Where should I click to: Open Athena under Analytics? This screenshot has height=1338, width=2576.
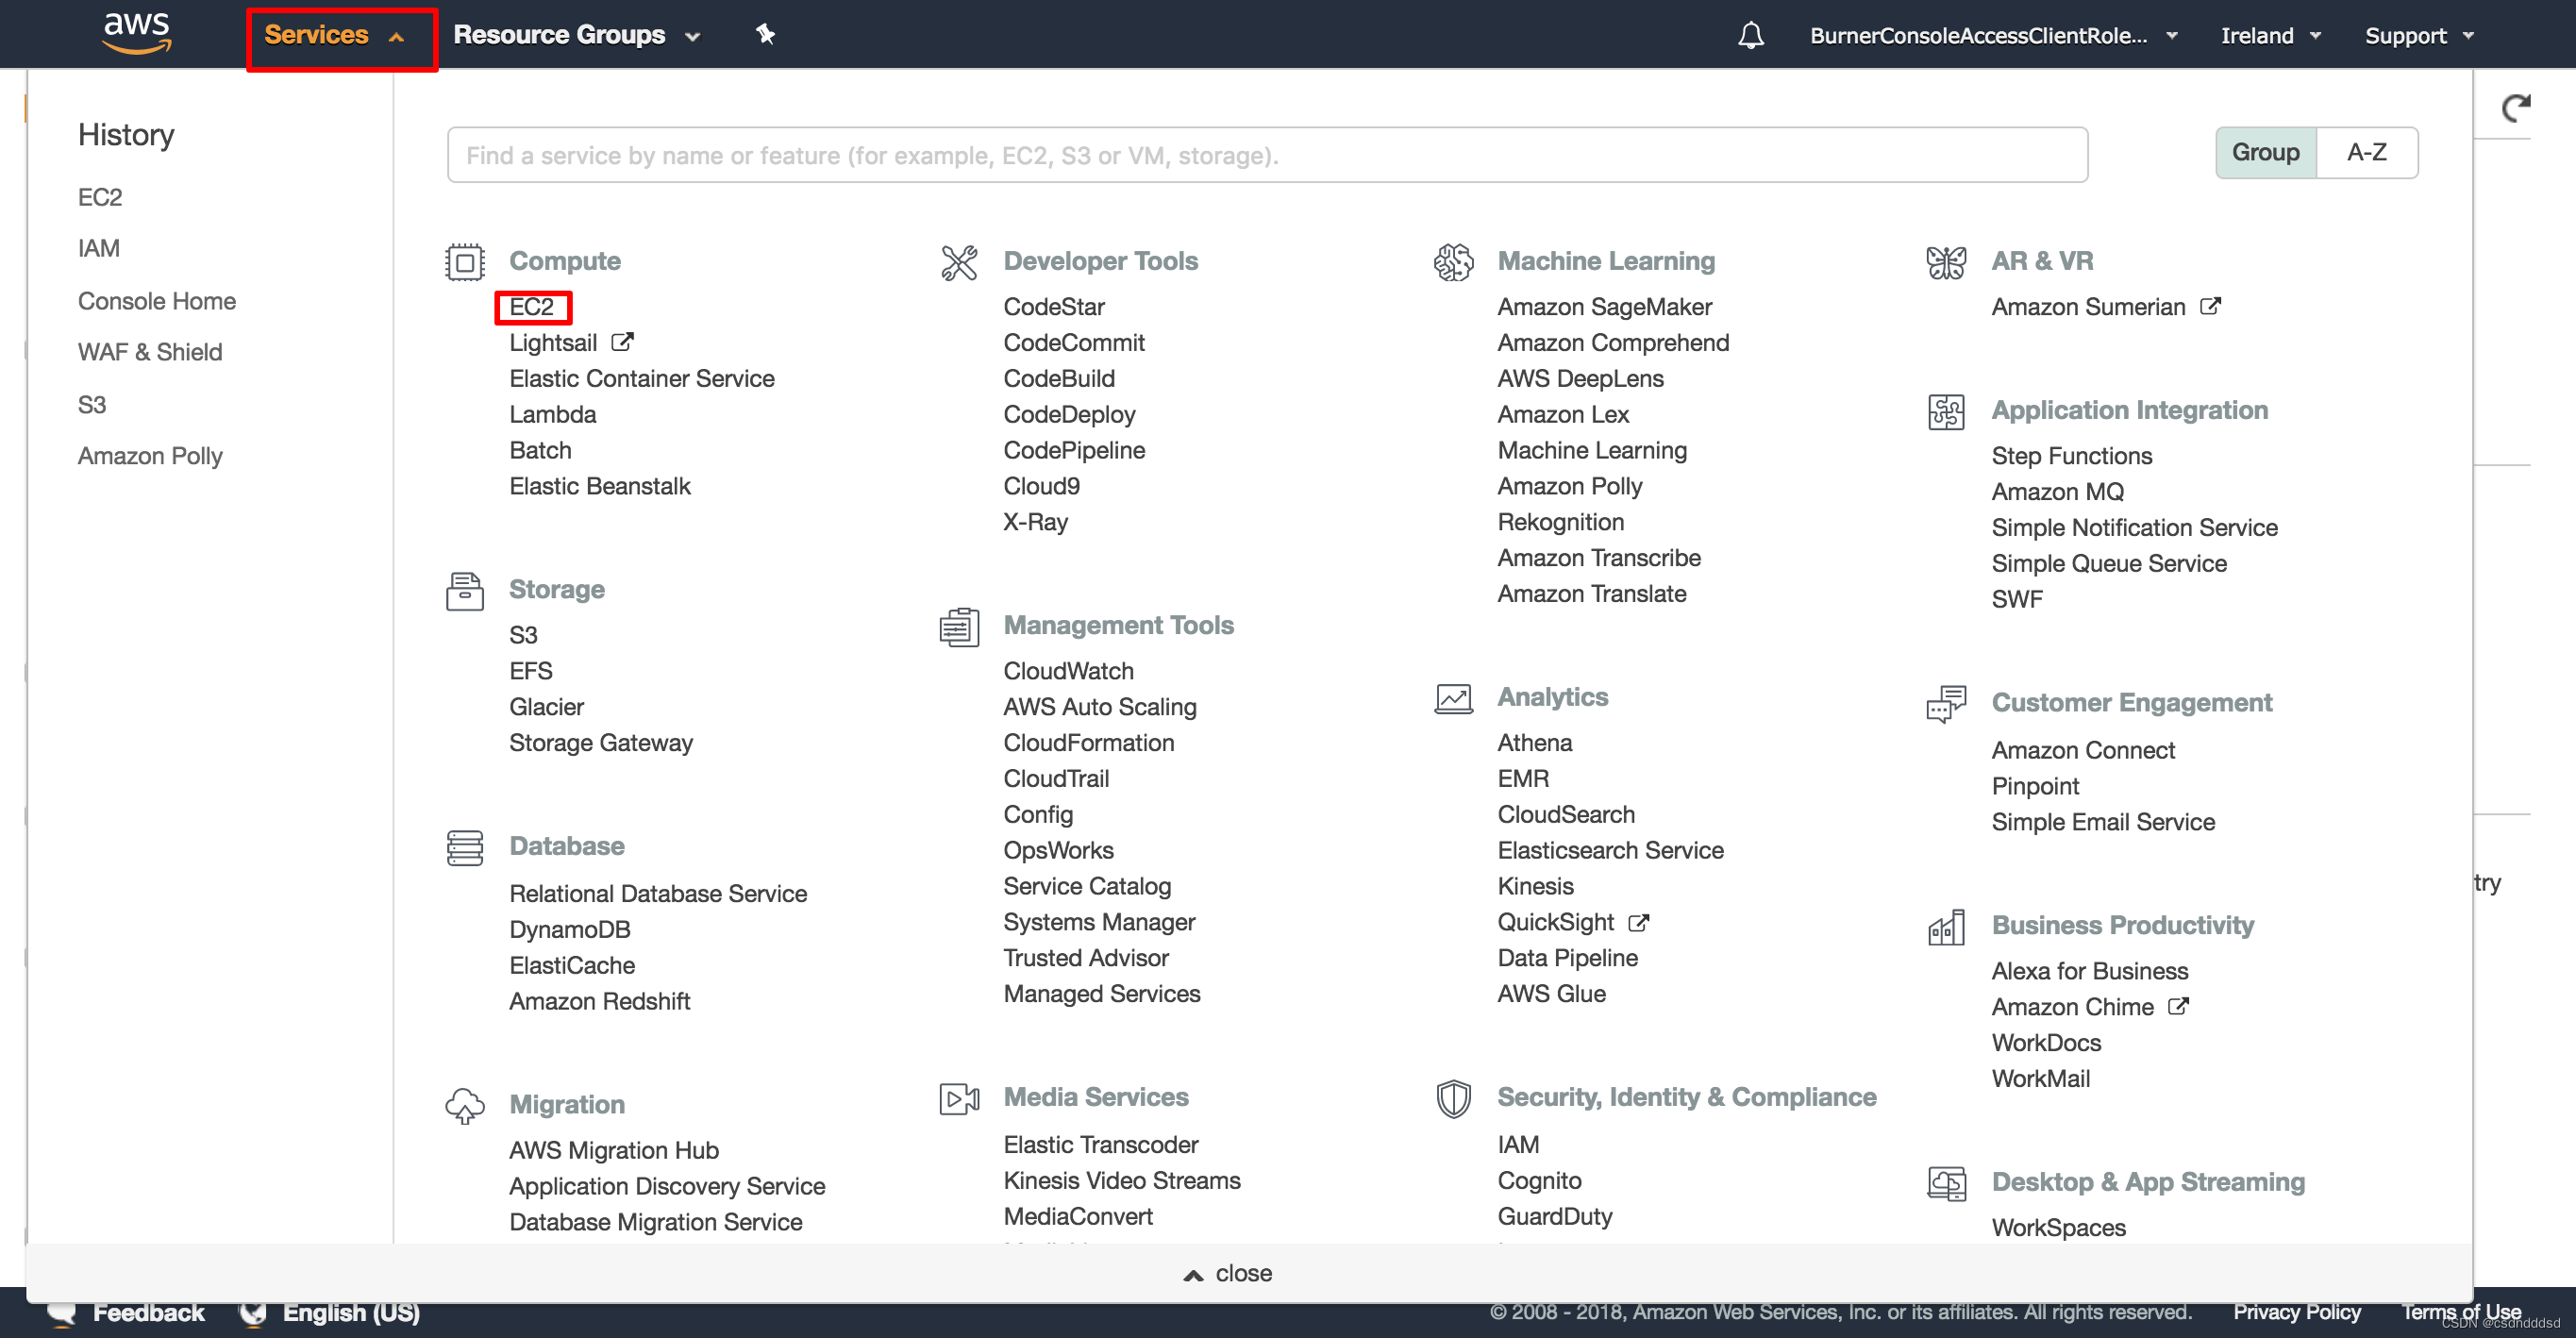[1535, 742]
